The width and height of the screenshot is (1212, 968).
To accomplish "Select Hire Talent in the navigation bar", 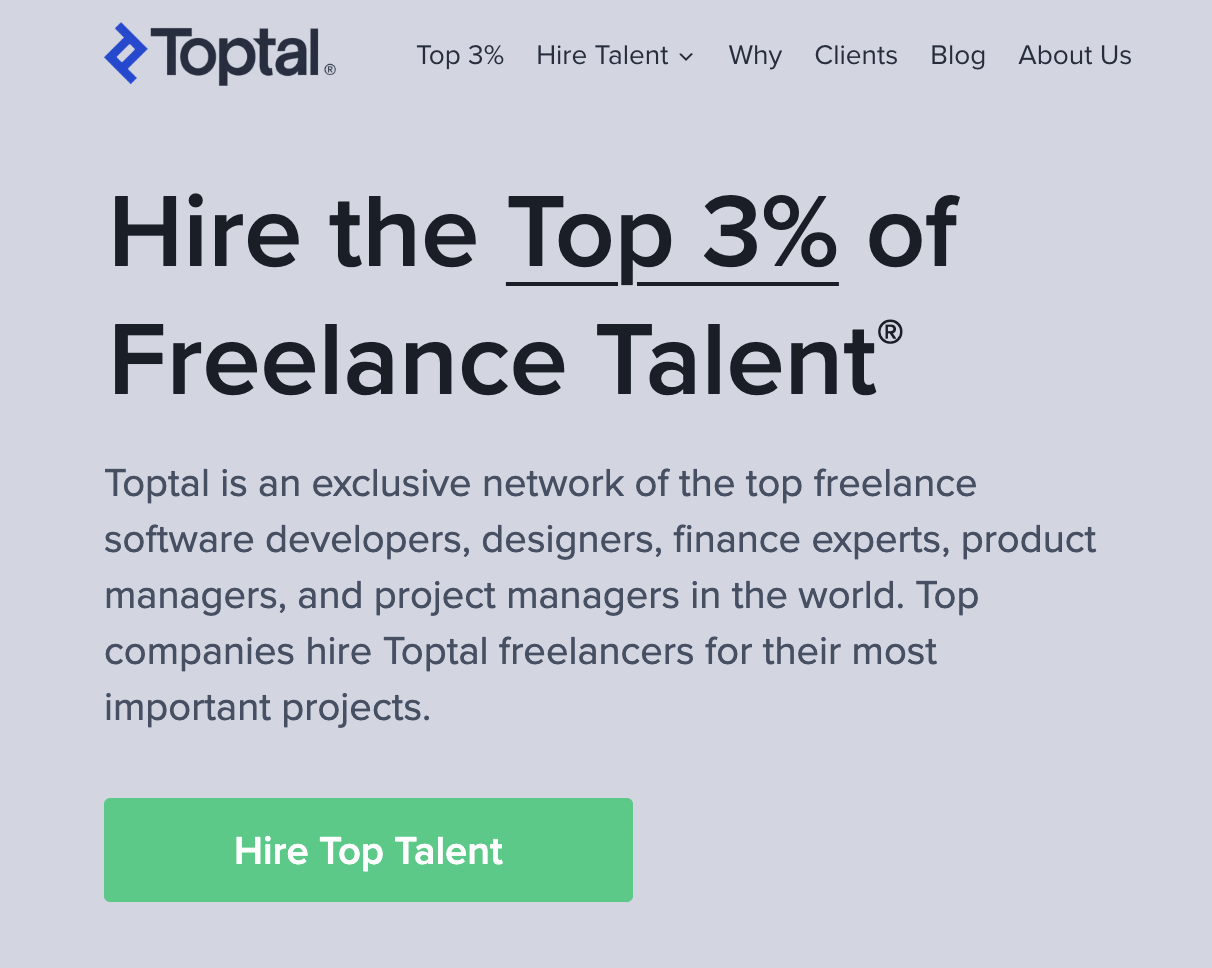I will [602, 55].
